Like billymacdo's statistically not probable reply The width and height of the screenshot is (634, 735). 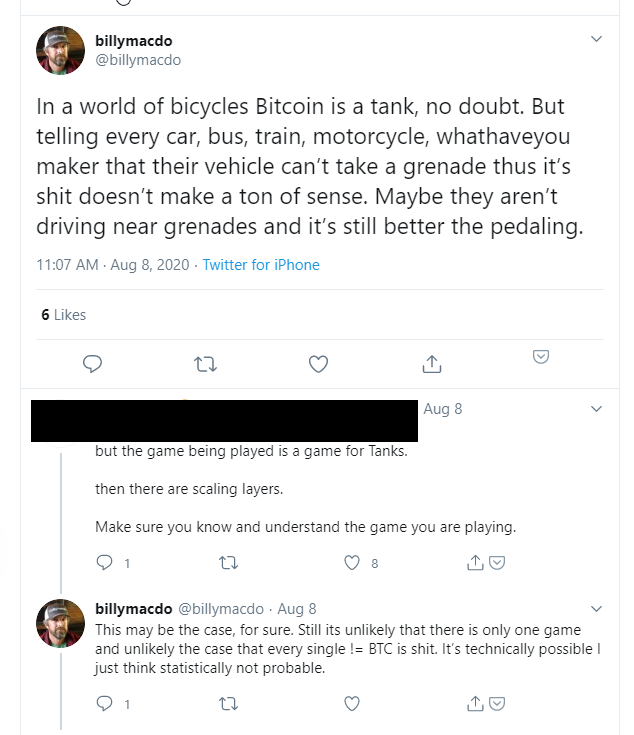pos(352,704)
